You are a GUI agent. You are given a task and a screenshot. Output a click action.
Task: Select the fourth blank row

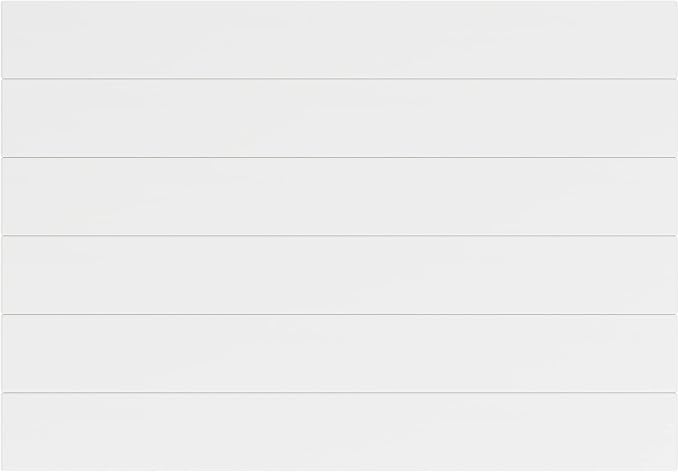[340, 275]
